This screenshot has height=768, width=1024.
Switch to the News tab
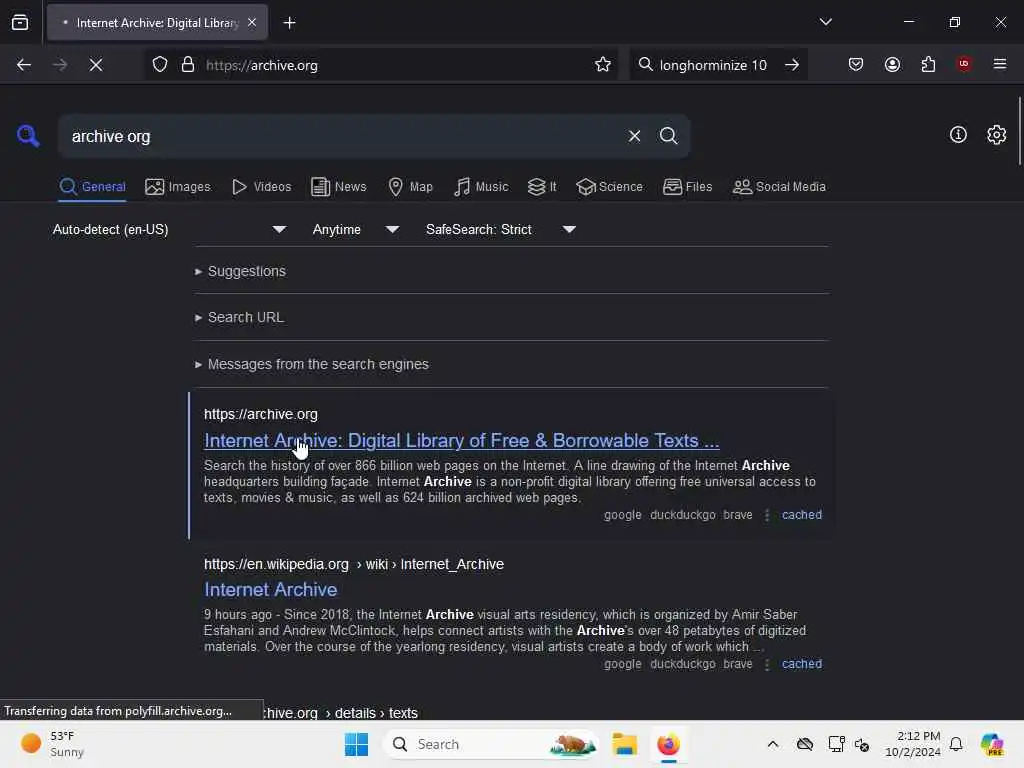339,187
